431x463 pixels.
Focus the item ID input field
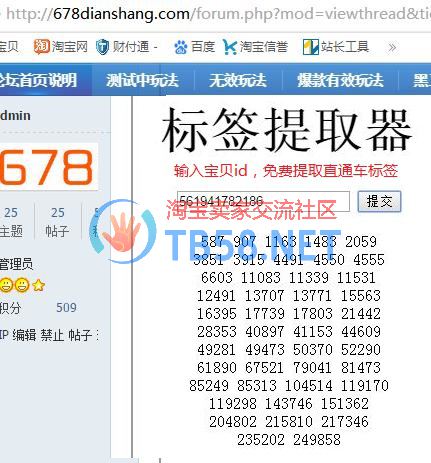(x=263, y=201)
